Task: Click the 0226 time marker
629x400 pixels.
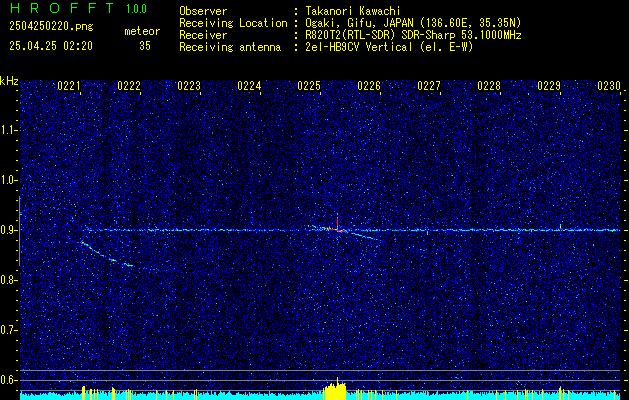Action: (369, 86)
